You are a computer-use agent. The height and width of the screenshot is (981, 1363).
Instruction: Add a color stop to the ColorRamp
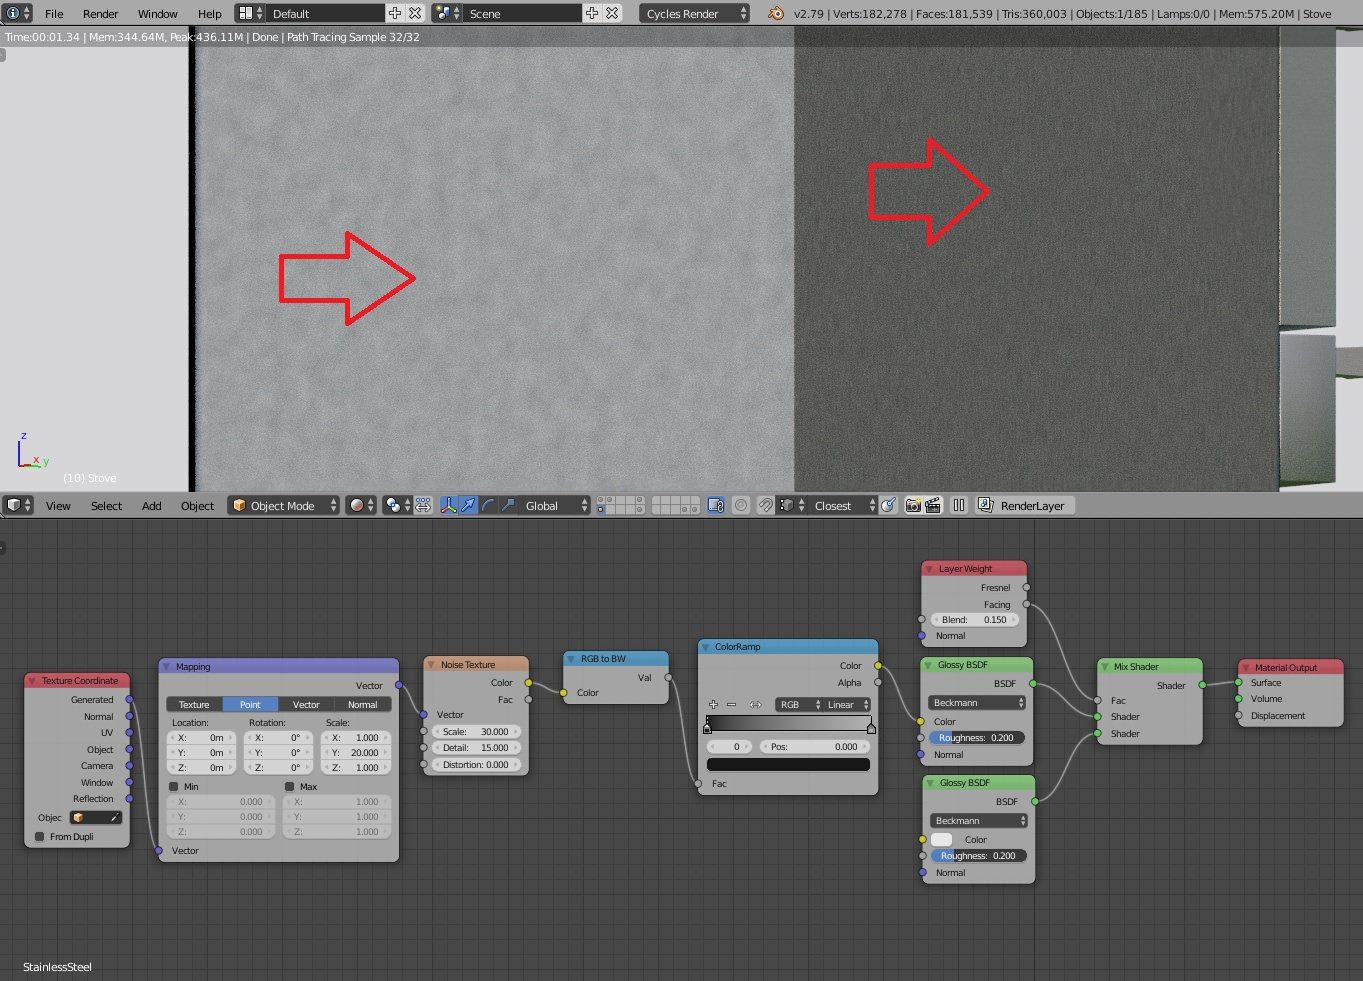click(x=713, y=704)
